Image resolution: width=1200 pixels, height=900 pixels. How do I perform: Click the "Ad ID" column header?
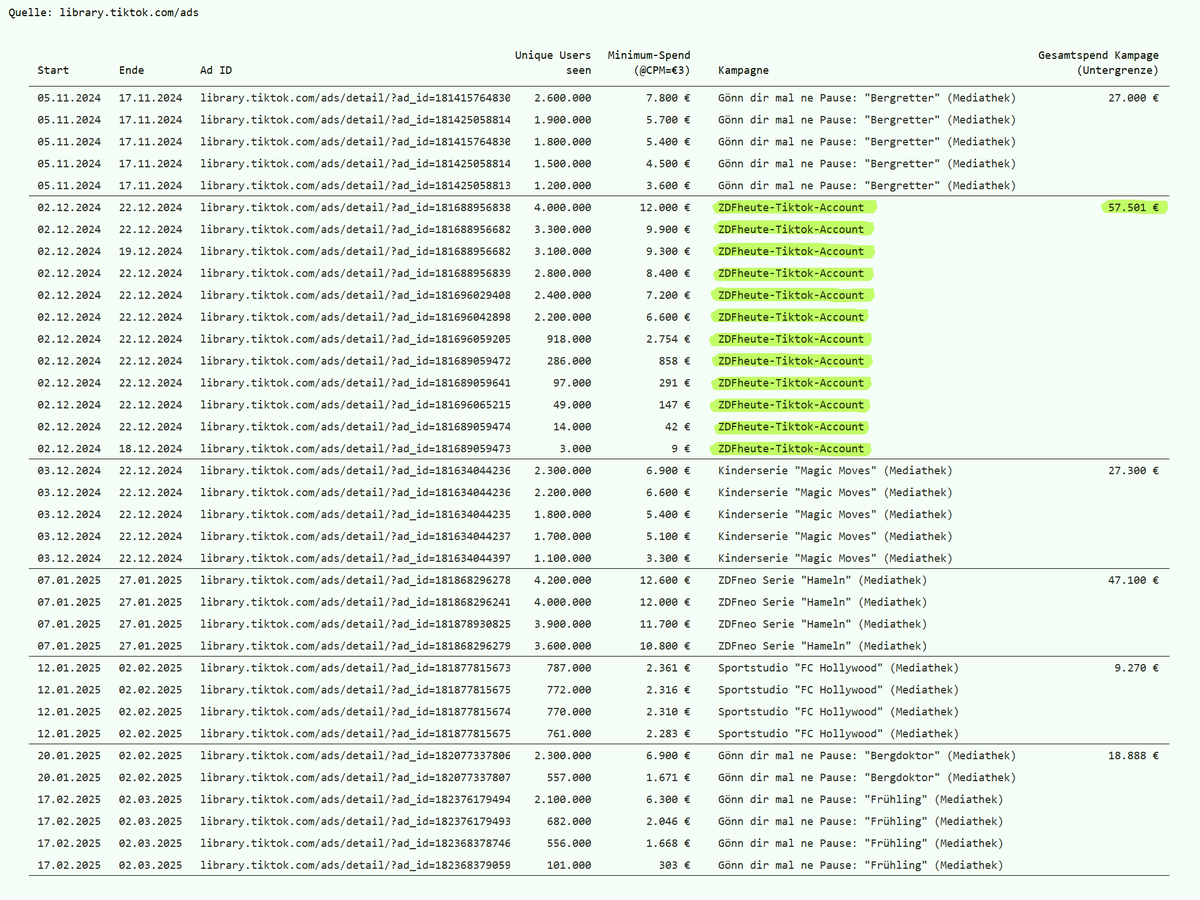(216, 70)
